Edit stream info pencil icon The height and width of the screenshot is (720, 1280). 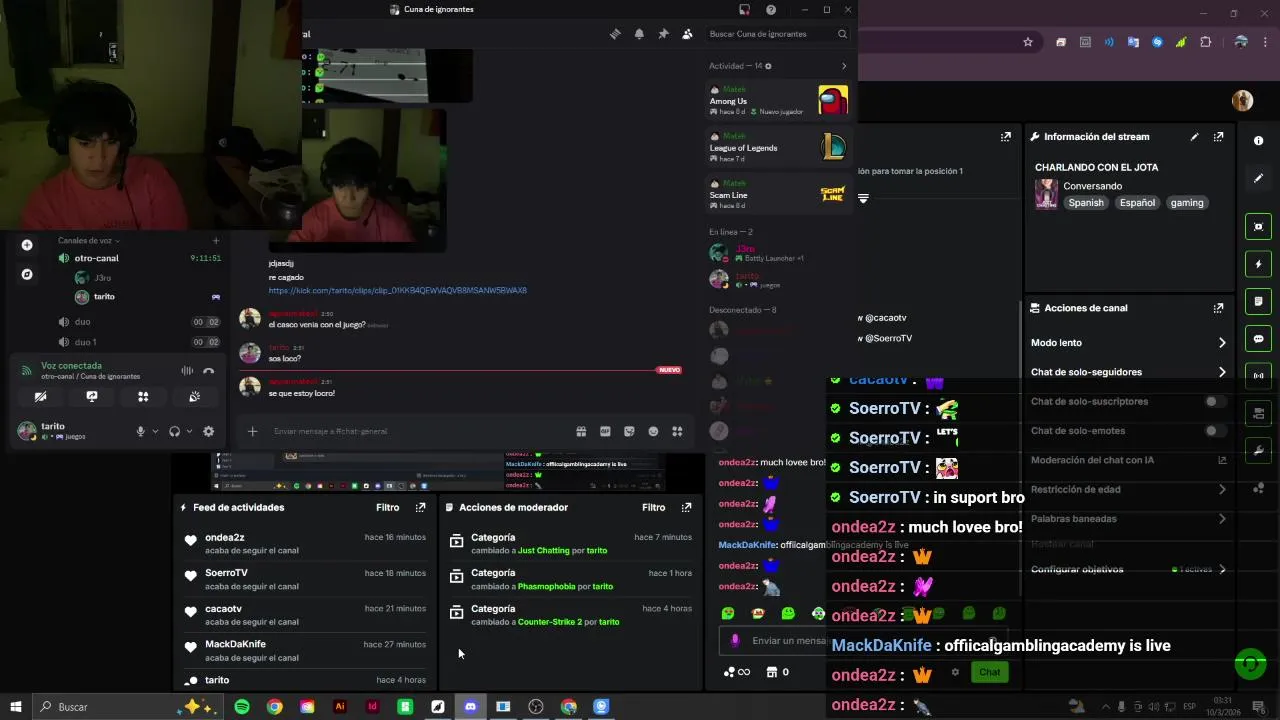1194,137
